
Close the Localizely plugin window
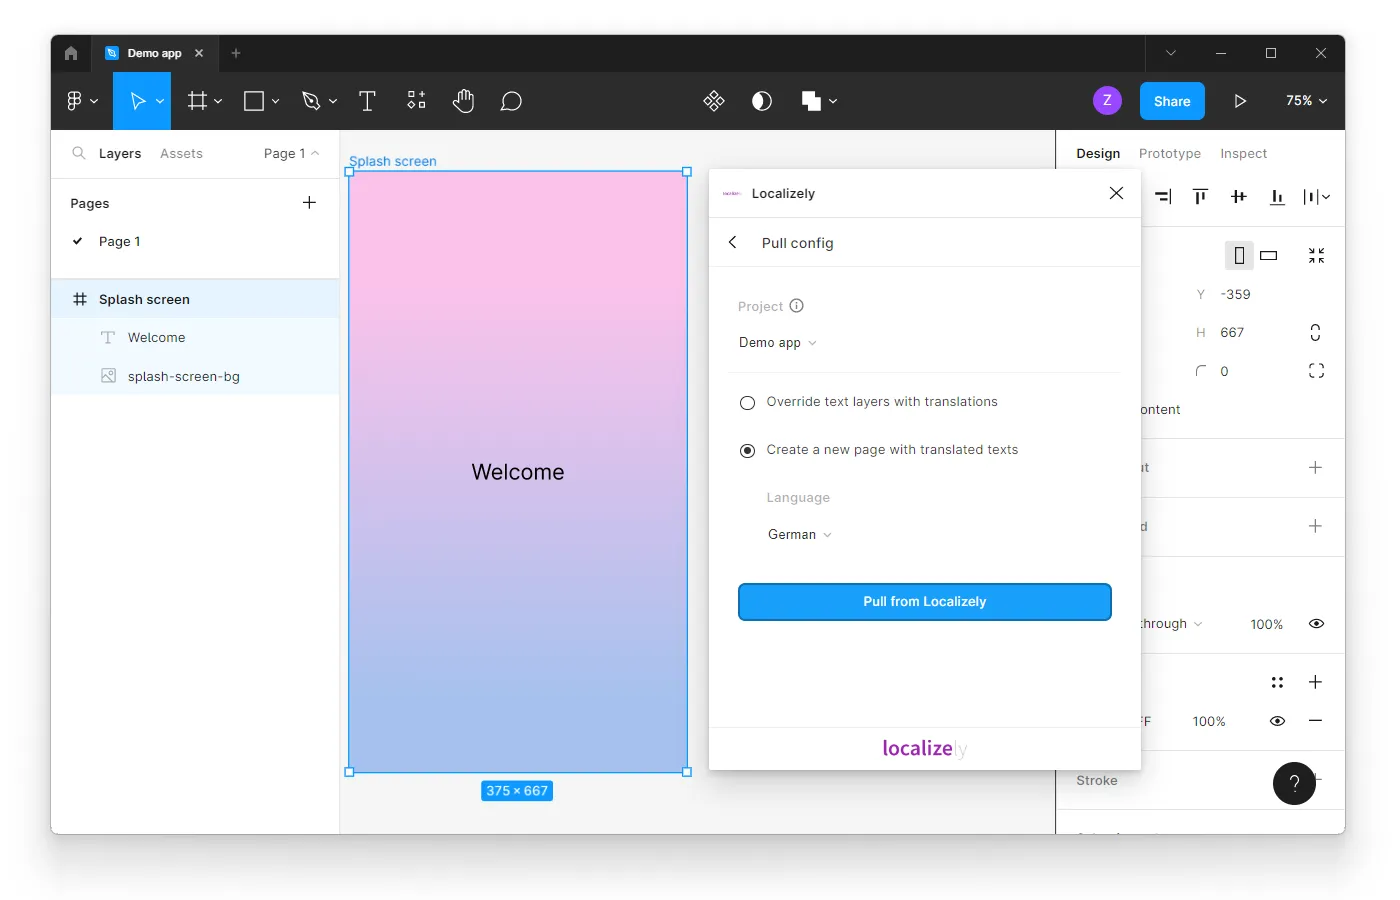[1117, 193]
